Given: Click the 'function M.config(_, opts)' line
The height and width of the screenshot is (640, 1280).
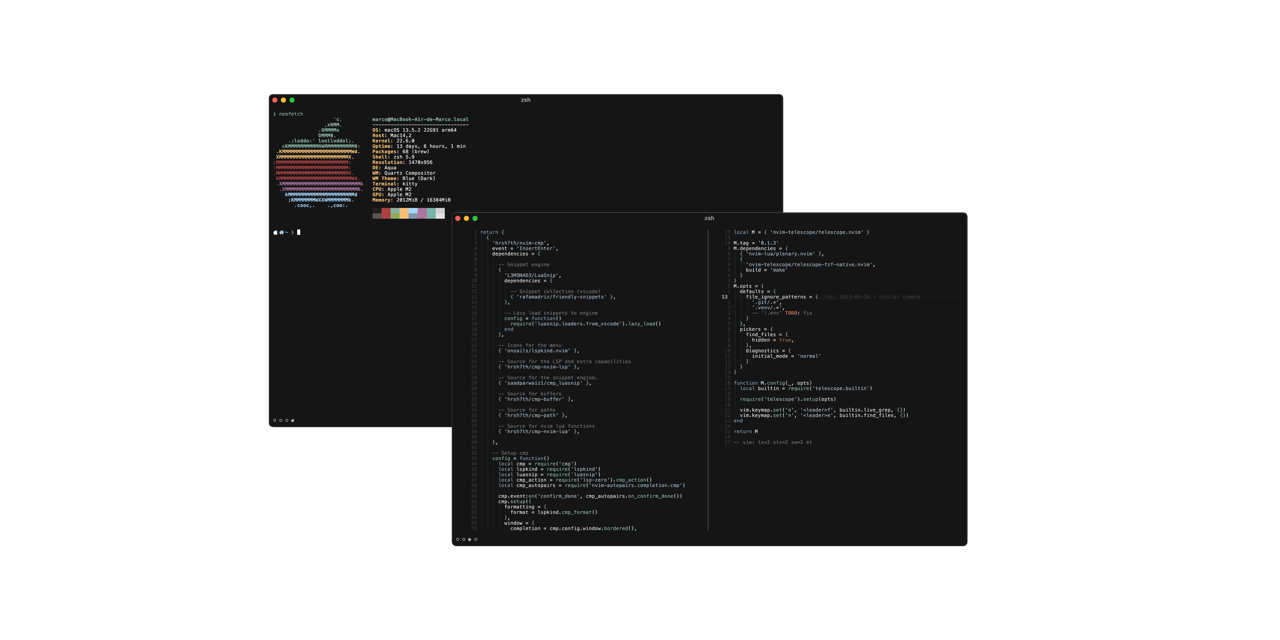Looking at the screenshot, I should pos(773,383).
